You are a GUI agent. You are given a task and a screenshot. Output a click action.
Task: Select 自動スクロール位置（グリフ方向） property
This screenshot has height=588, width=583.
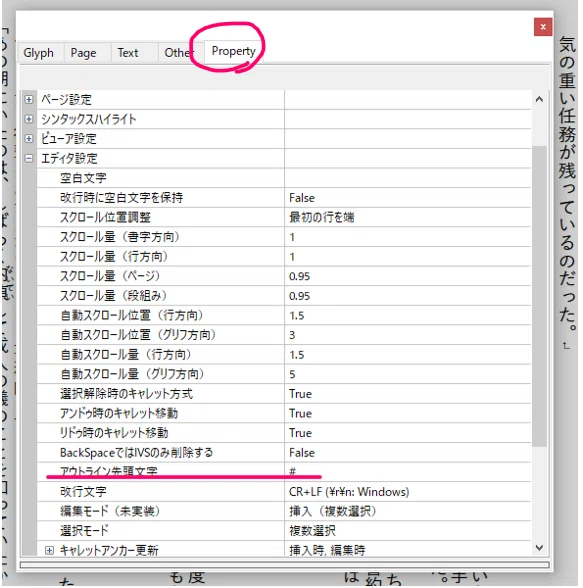(x=138, y=334)
